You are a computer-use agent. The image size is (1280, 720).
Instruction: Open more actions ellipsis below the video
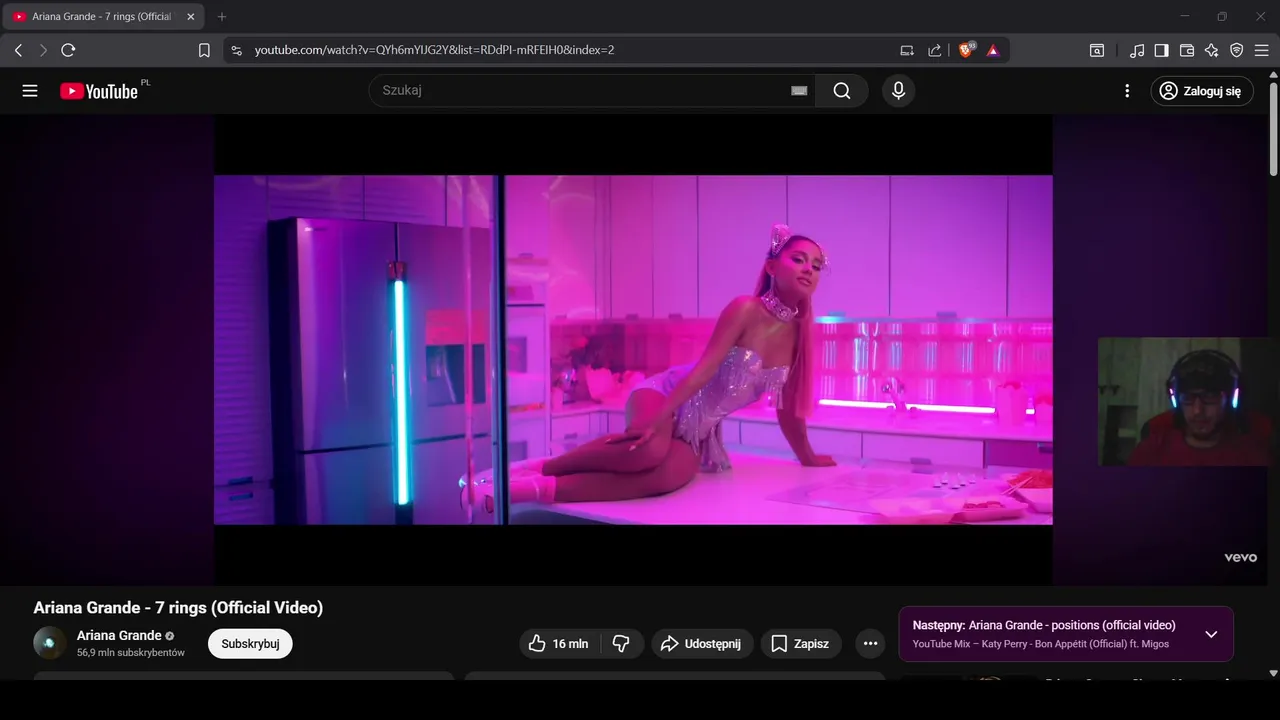(x=870, y=644)
